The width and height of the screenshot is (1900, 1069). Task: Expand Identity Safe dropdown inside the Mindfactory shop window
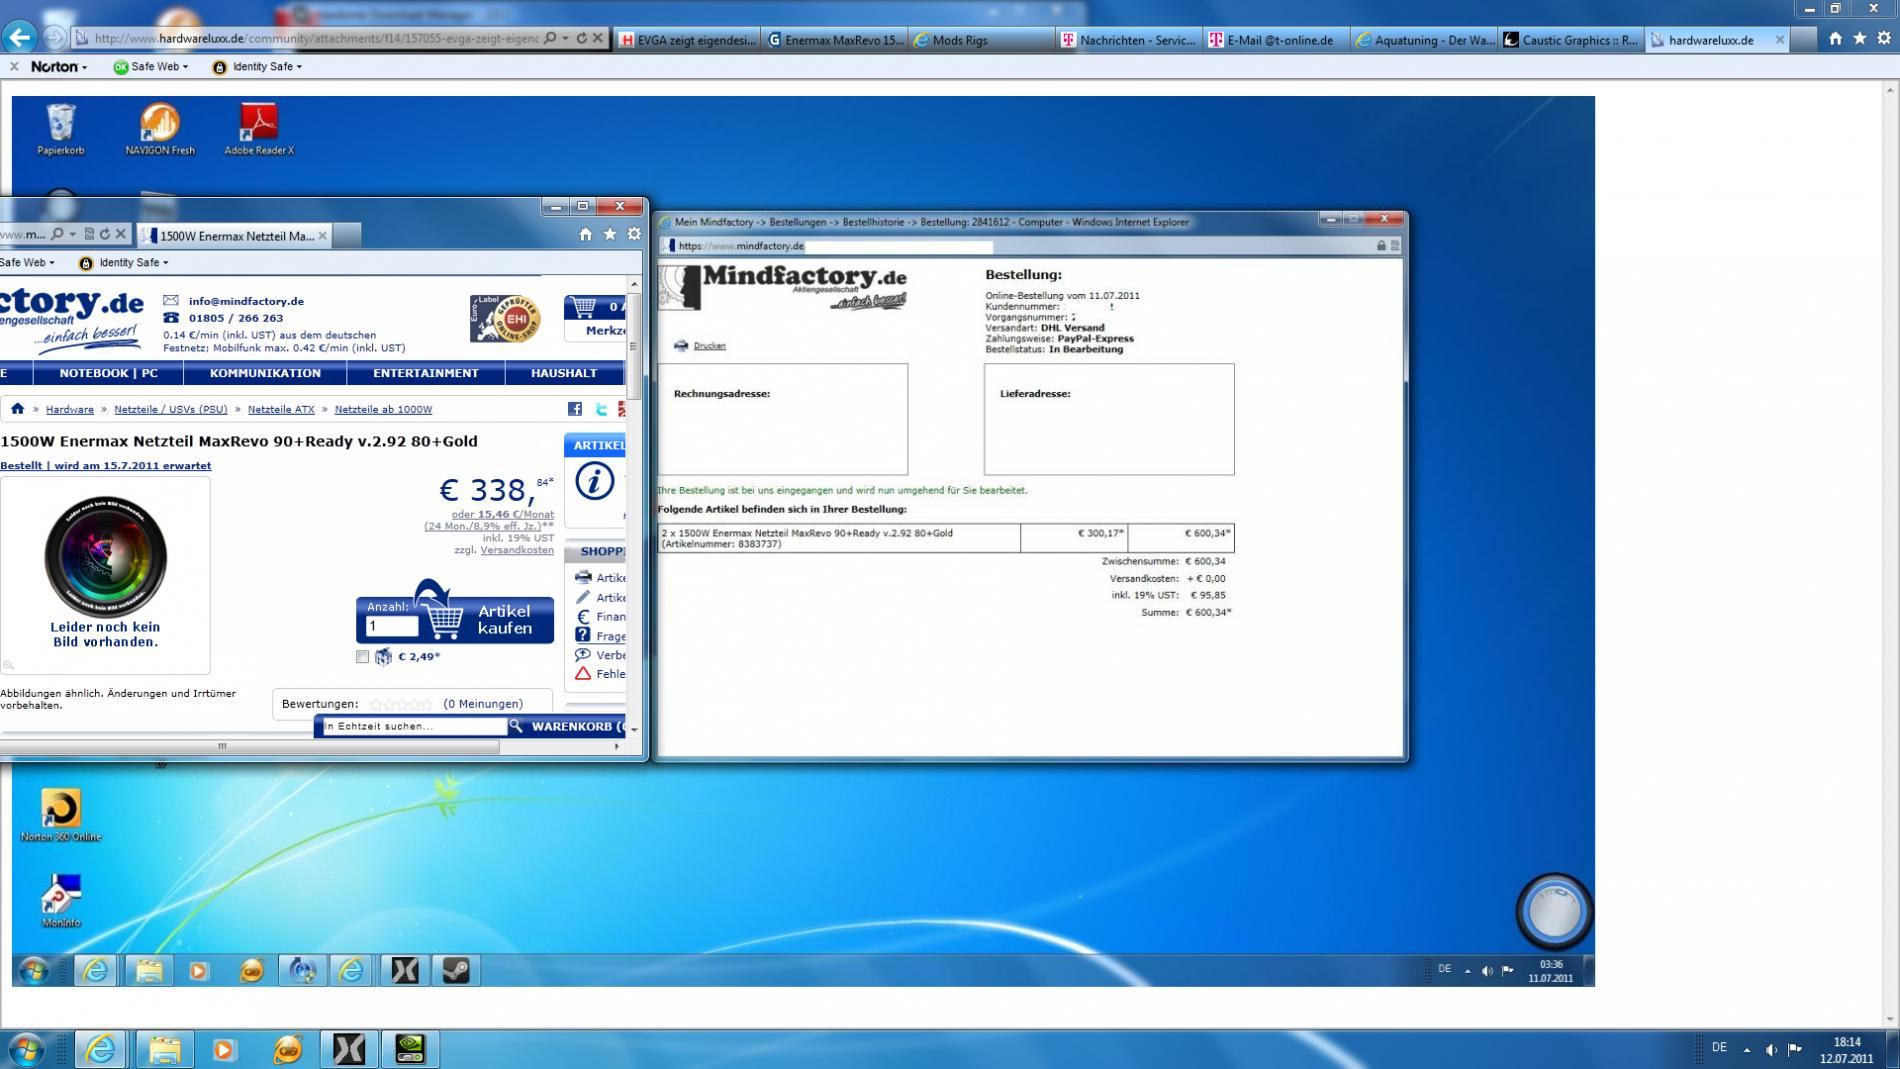[x=124, y=263]
